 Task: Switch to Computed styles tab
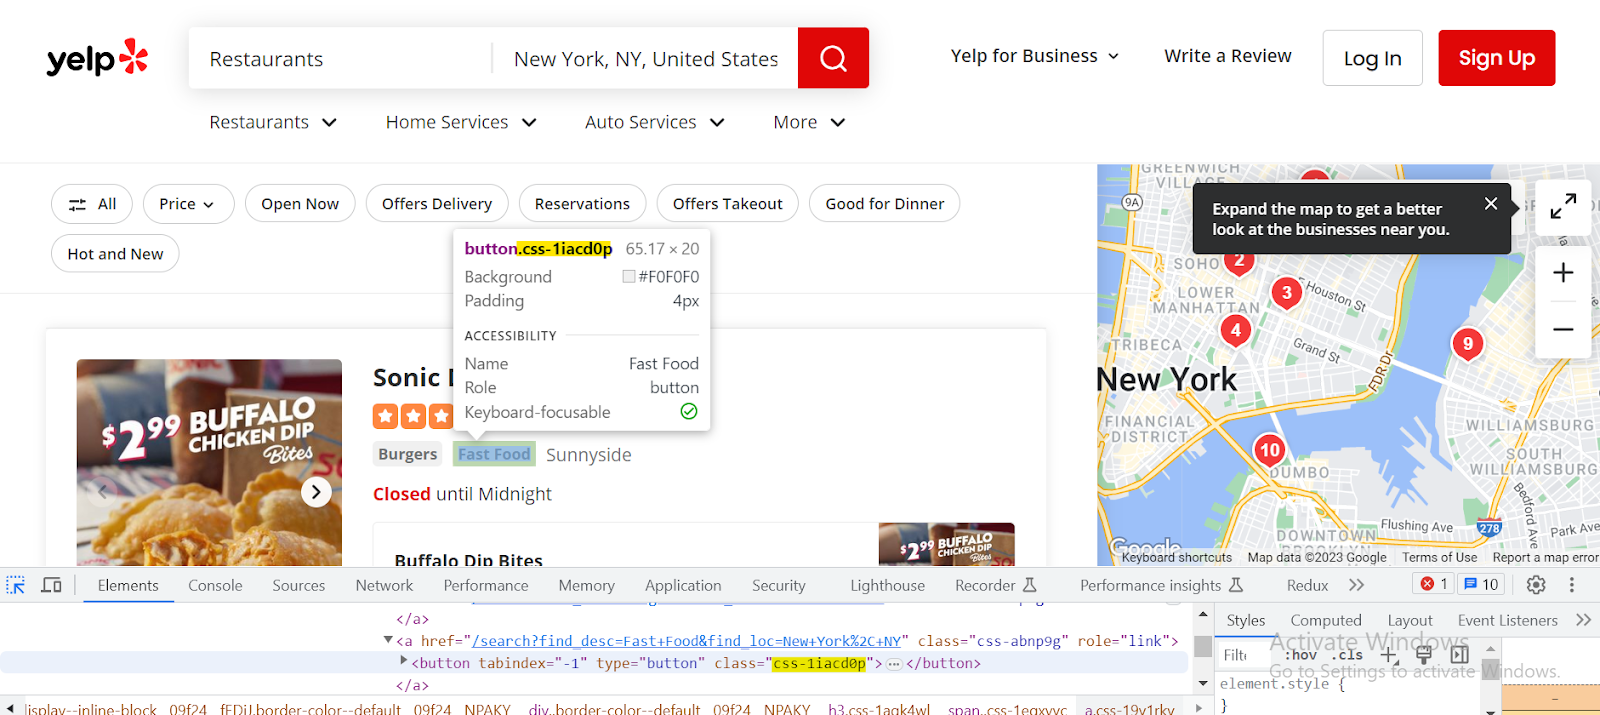click(x=1326, y=620)
